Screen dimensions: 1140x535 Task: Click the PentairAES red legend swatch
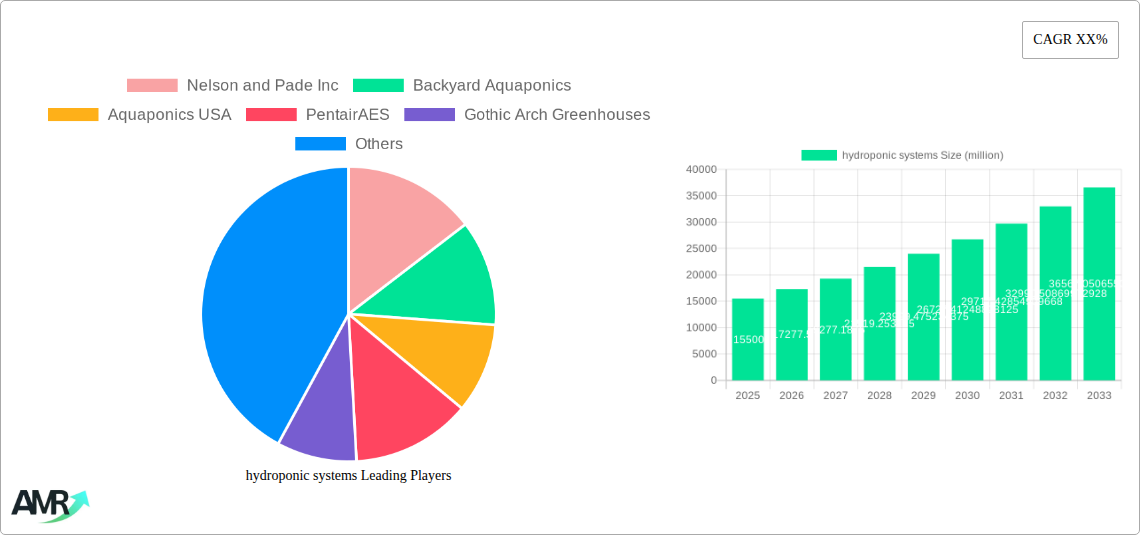pos(271,115)
